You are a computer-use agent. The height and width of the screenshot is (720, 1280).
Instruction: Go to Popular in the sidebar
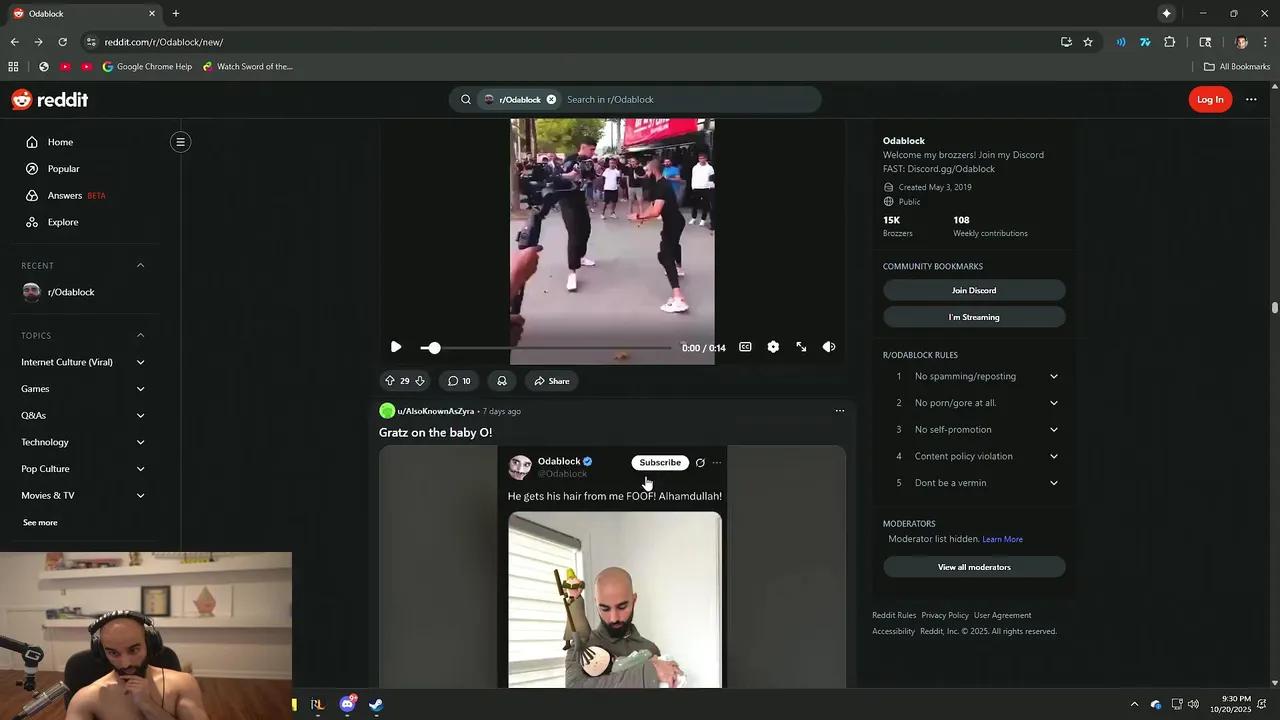[63, 169]
